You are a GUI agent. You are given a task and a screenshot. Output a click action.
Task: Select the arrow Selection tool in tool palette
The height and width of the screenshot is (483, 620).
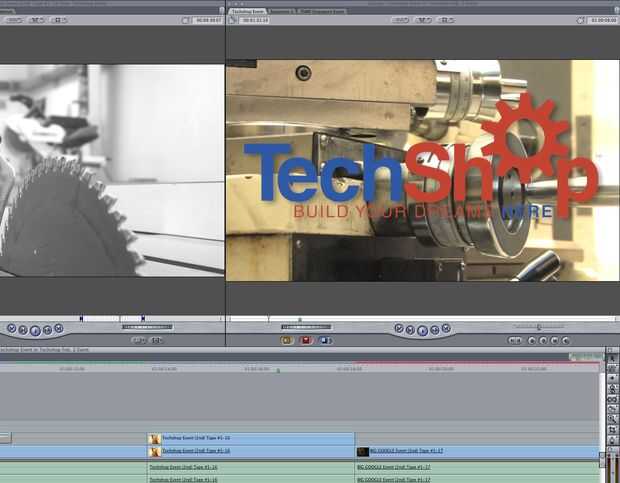click(x=612, y=358)
